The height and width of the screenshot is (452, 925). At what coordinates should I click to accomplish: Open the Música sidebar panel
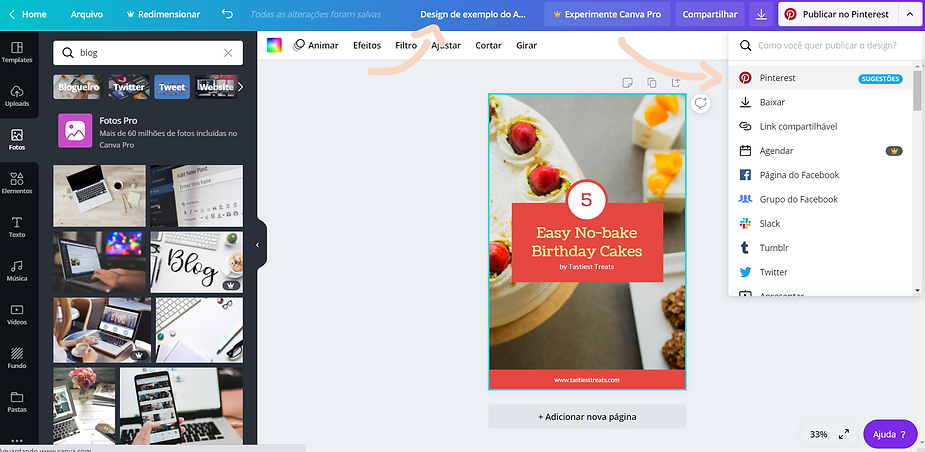(17, 270)
